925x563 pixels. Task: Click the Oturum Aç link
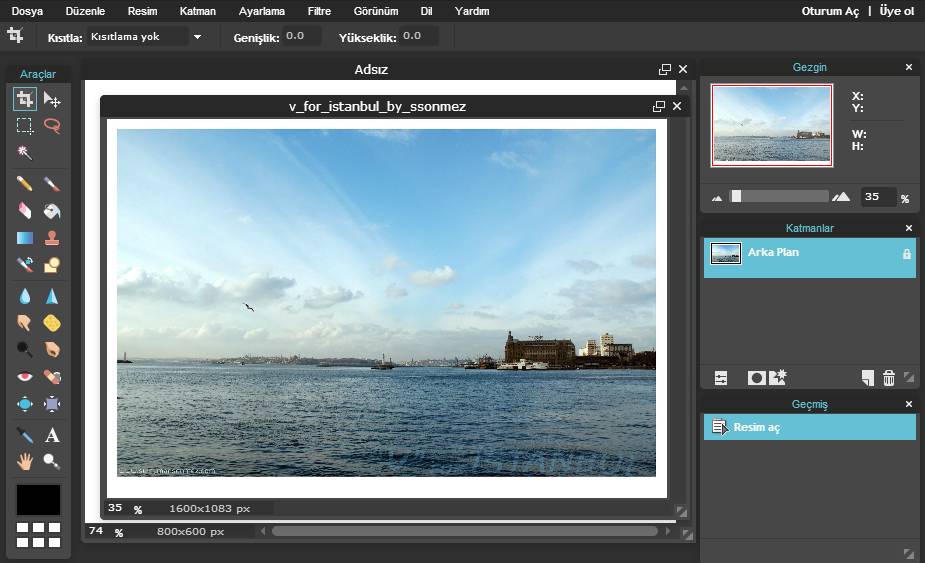830,11
